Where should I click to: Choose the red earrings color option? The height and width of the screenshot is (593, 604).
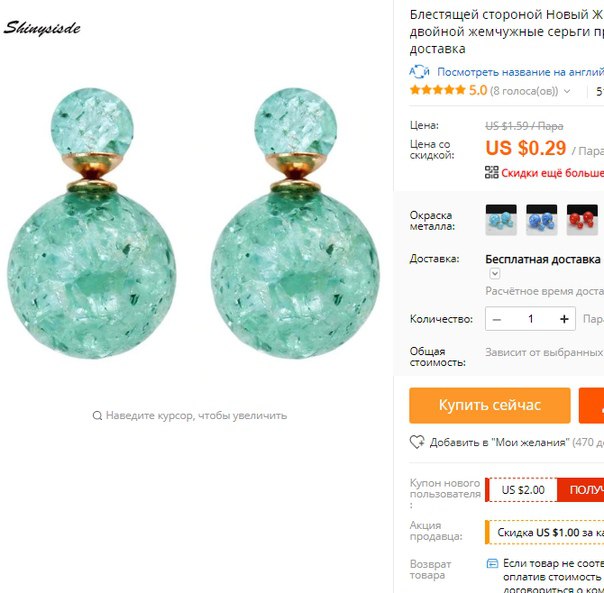click(582, 220)
